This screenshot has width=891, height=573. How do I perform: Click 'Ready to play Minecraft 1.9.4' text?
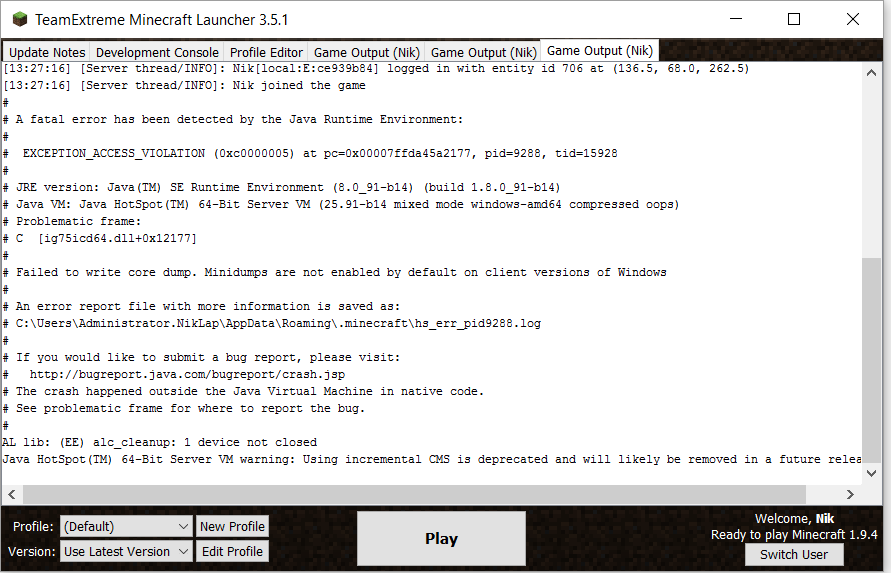coord(794,535)
